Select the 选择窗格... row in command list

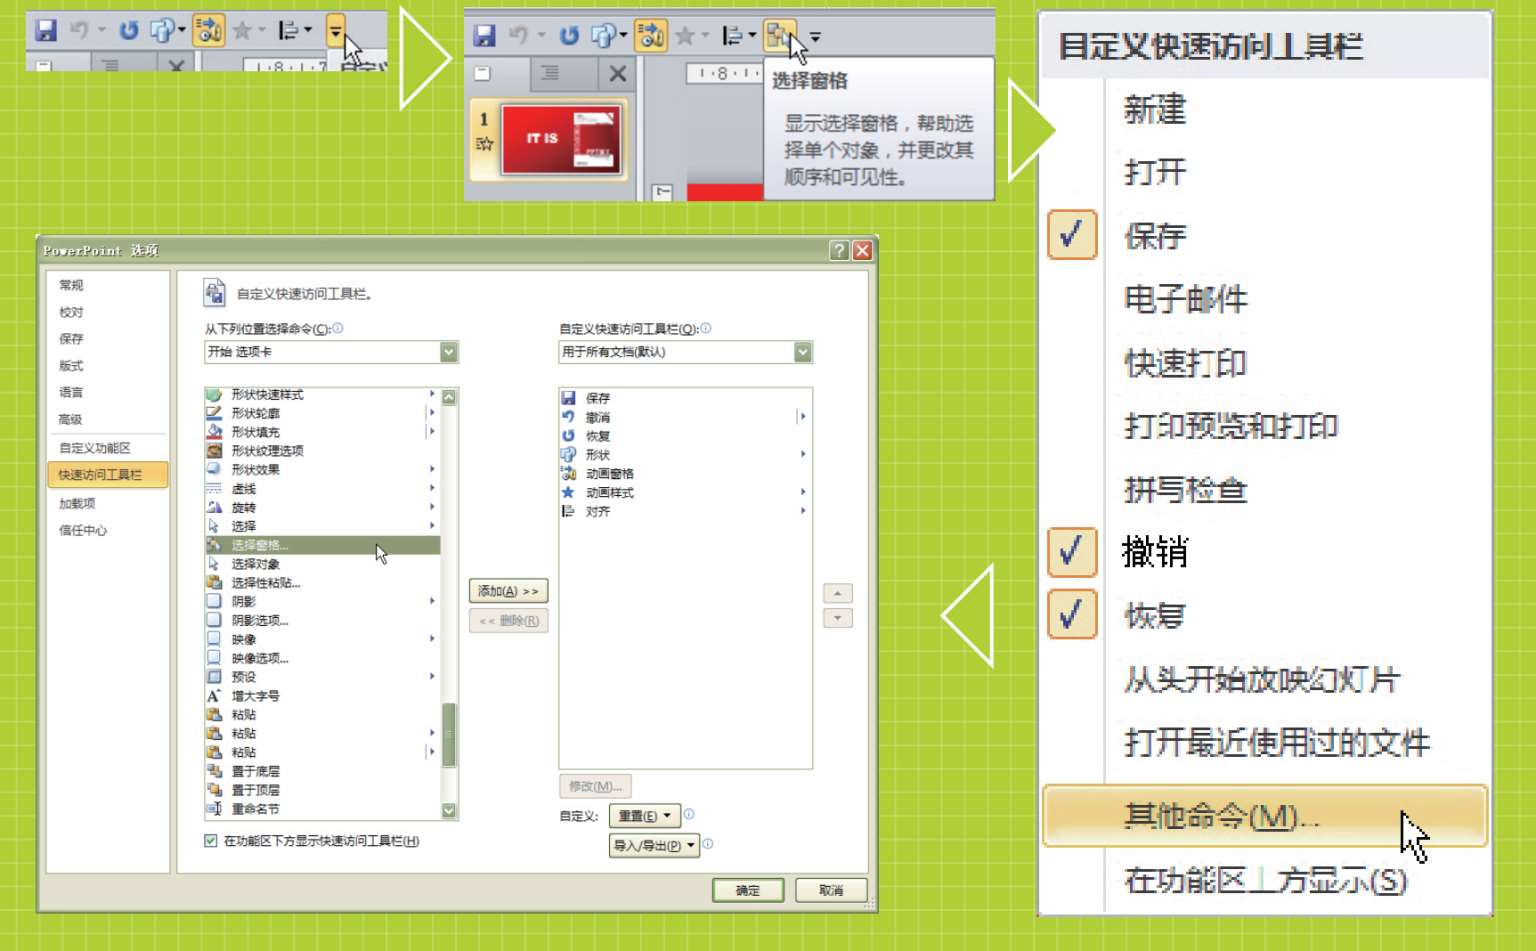click(322, 545)
